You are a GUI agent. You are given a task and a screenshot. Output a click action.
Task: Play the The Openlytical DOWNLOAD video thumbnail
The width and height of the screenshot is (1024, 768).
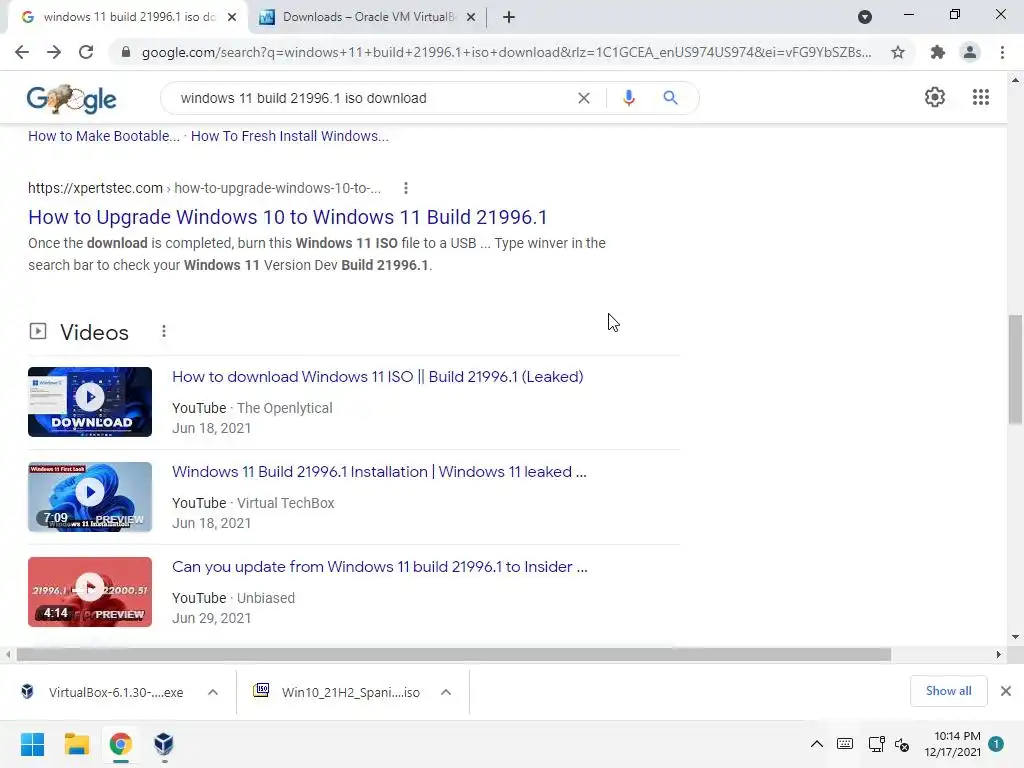pos(90,402)
